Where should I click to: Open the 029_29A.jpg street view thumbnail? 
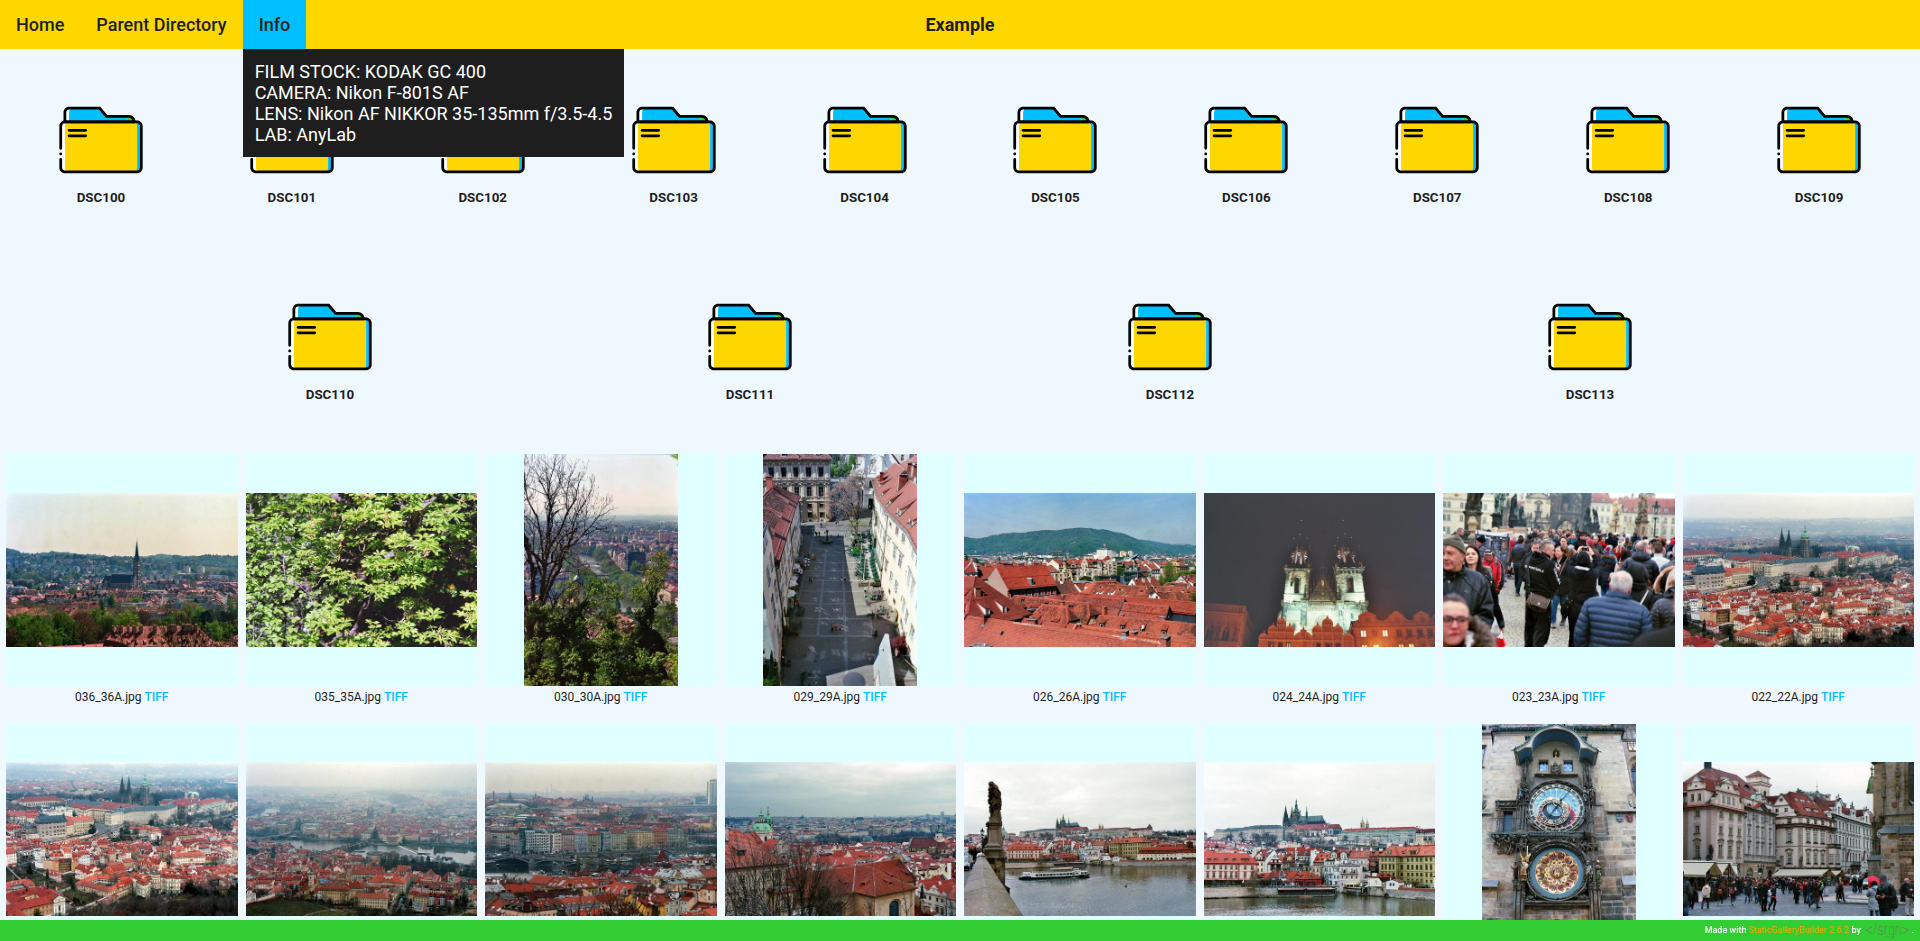tap(840, 570)
